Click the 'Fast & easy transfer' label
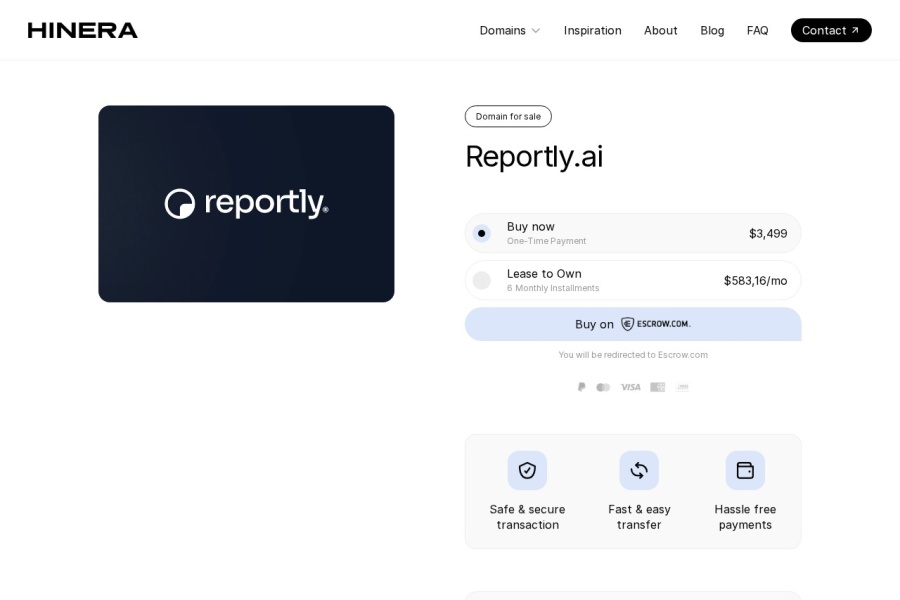The height and width of the screenshot is (600, 900). (x=639, y=517)
